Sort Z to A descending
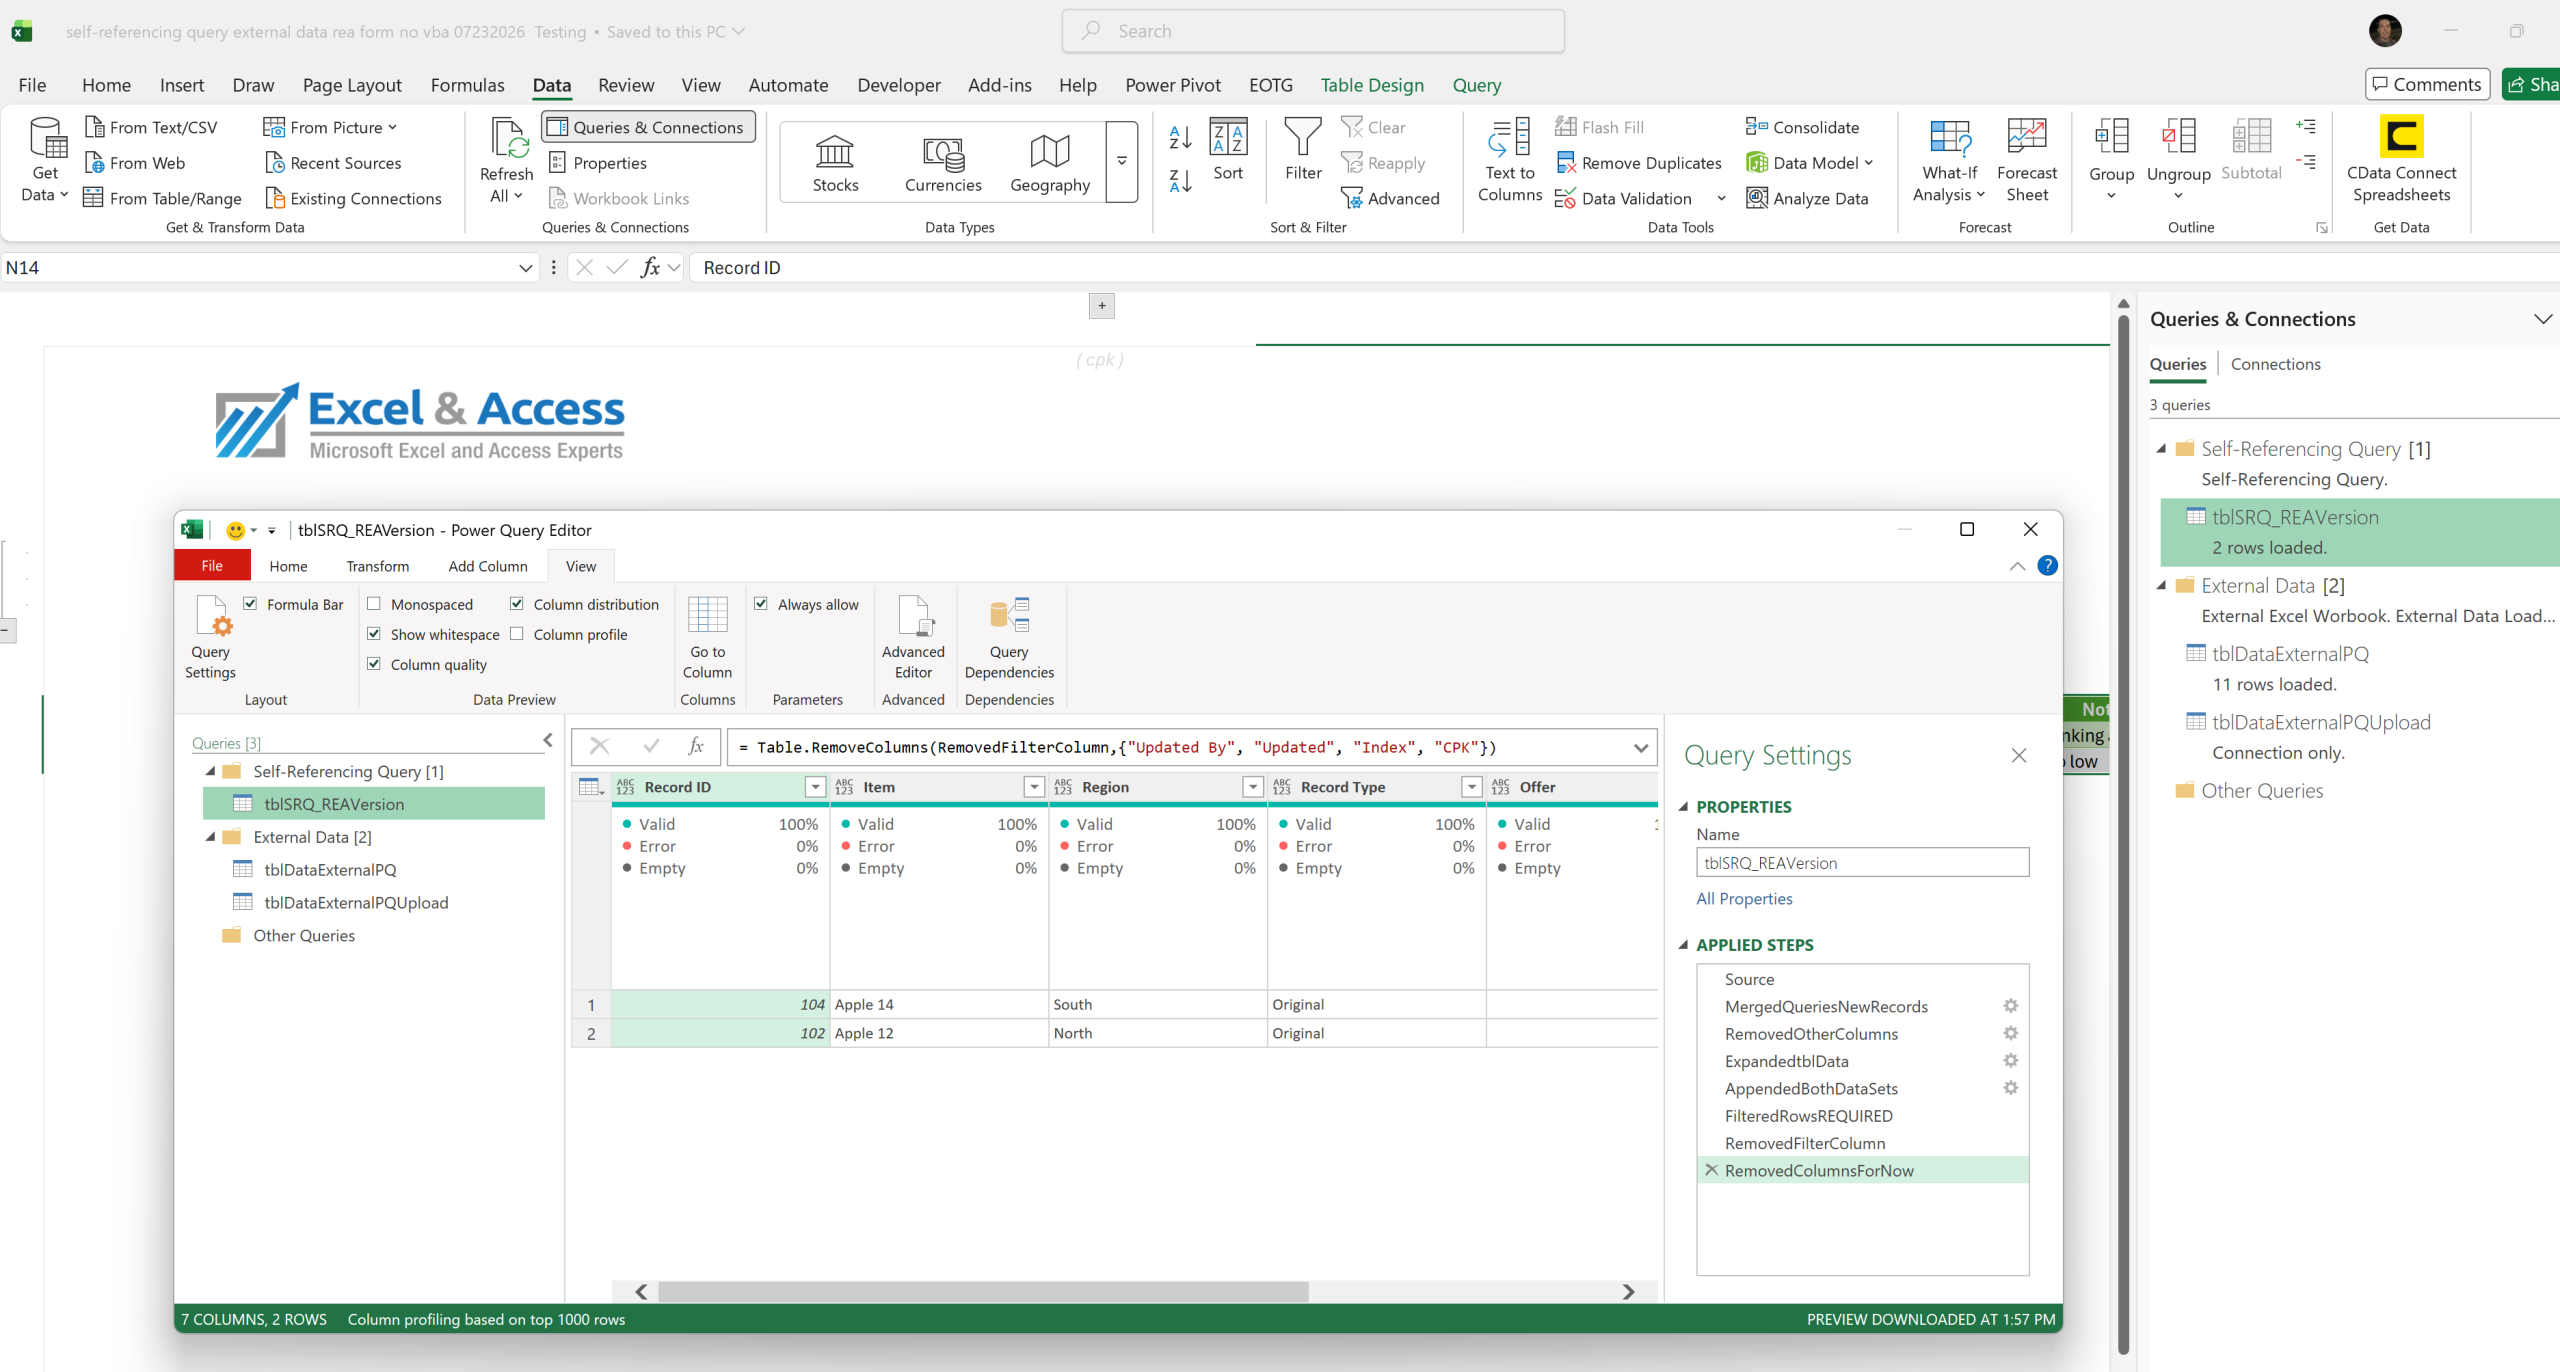This screenshot has height=1372, width=2560. pos(1180,181)
